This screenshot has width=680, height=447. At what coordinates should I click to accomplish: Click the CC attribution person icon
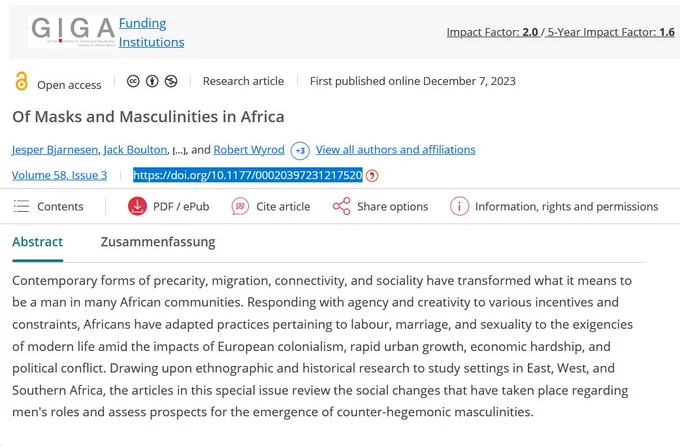point(152,81)
